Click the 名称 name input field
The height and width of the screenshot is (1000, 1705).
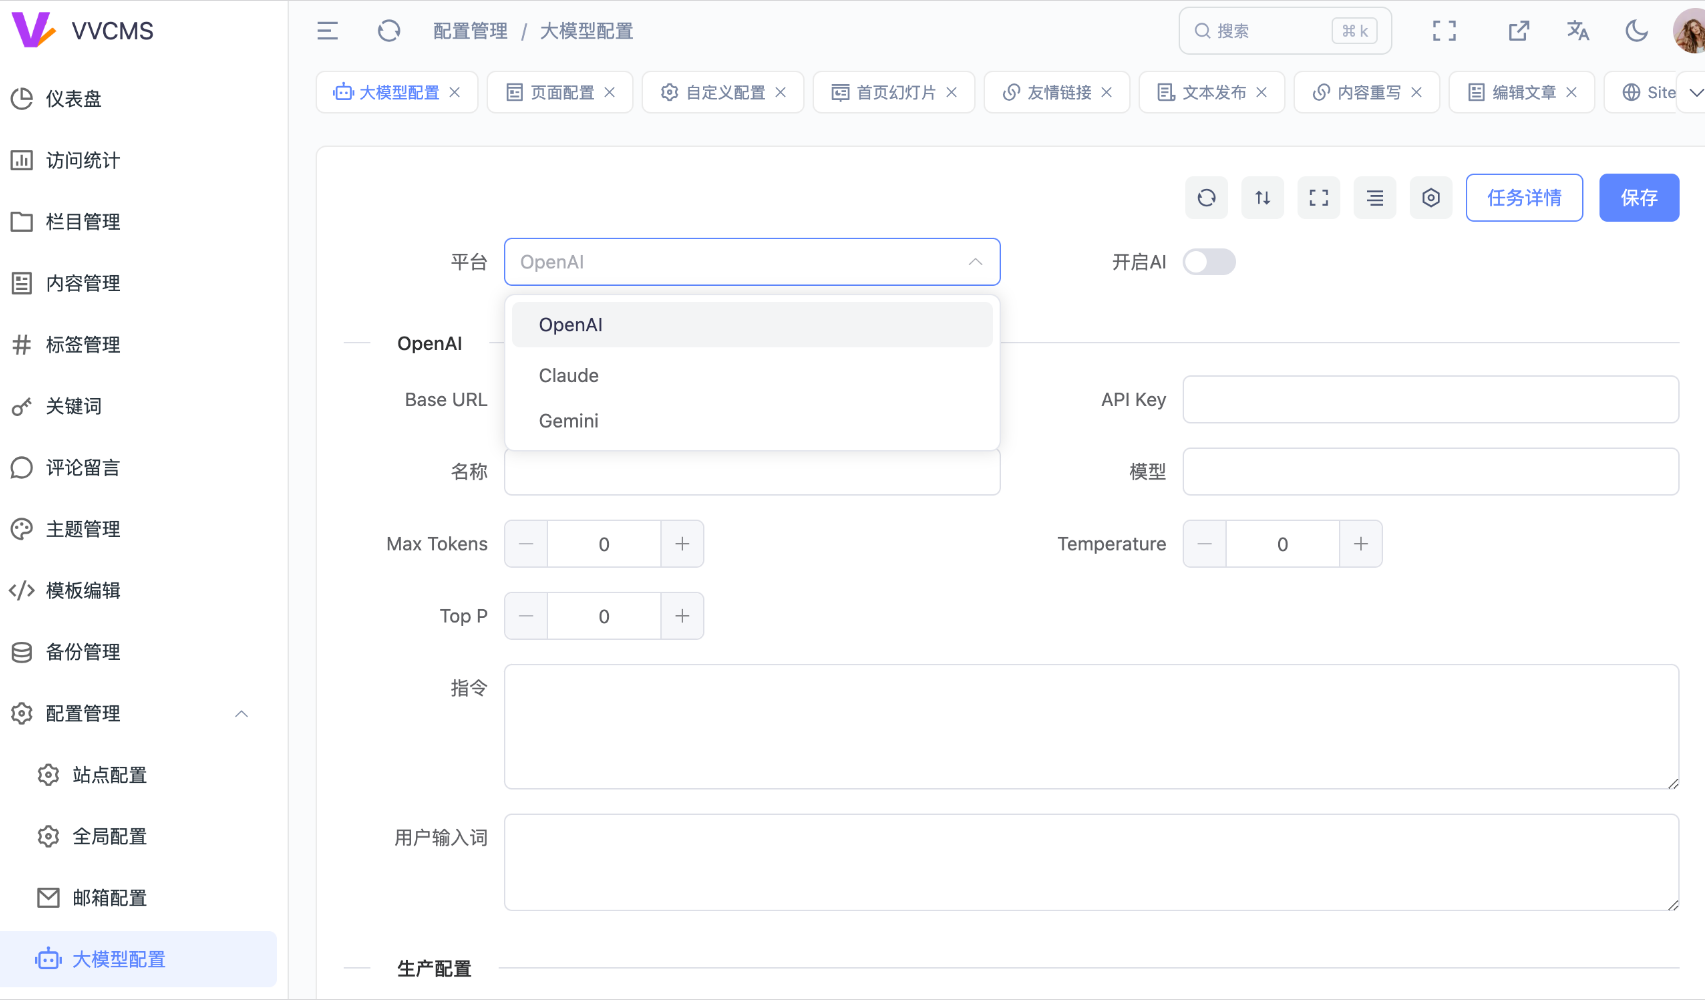[x=752, y=474]
